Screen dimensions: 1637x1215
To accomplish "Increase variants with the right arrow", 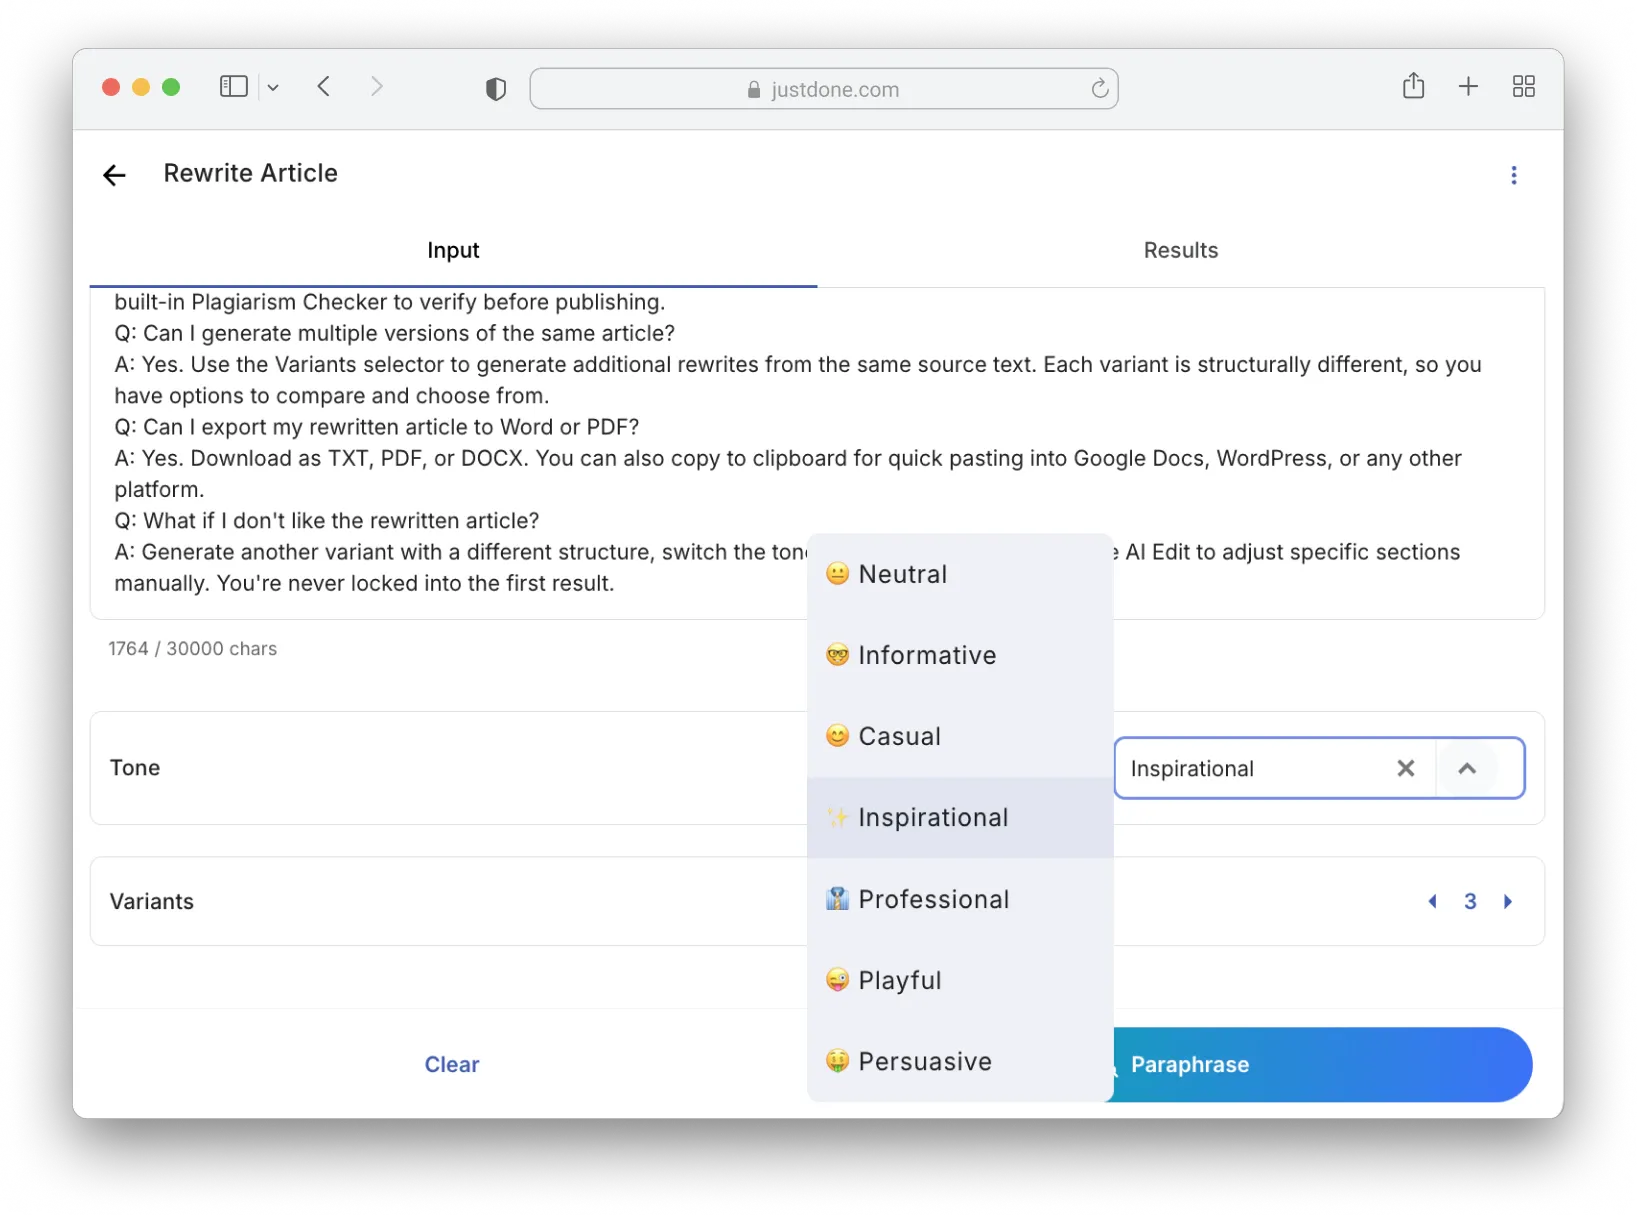I will tap(1507, 901).
